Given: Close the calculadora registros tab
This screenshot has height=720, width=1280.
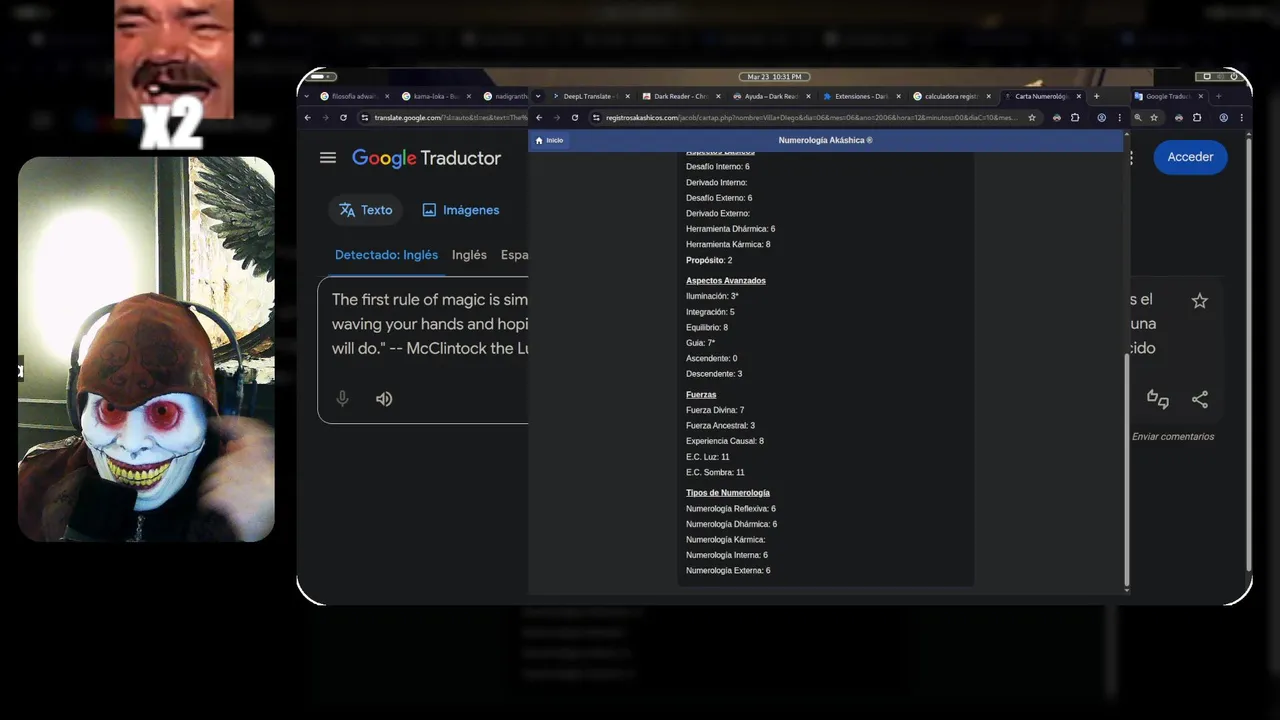Looking at the screenshot, I should 989,96.
